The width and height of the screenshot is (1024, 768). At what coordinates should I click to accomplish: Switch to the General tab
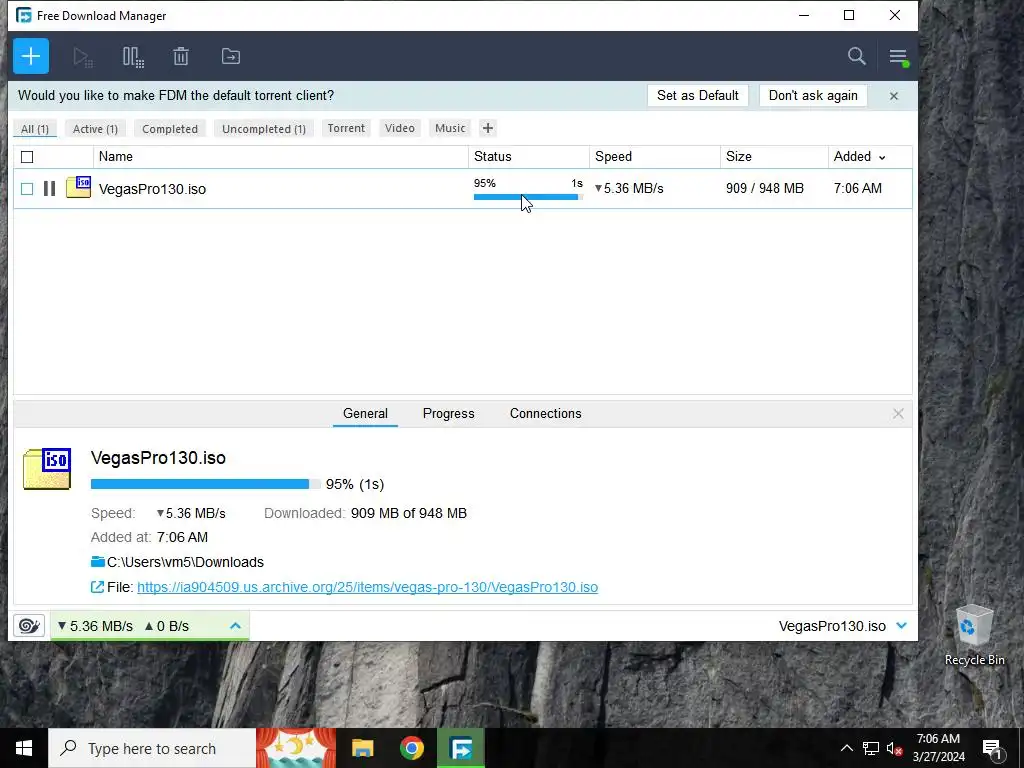click(365, 413)
